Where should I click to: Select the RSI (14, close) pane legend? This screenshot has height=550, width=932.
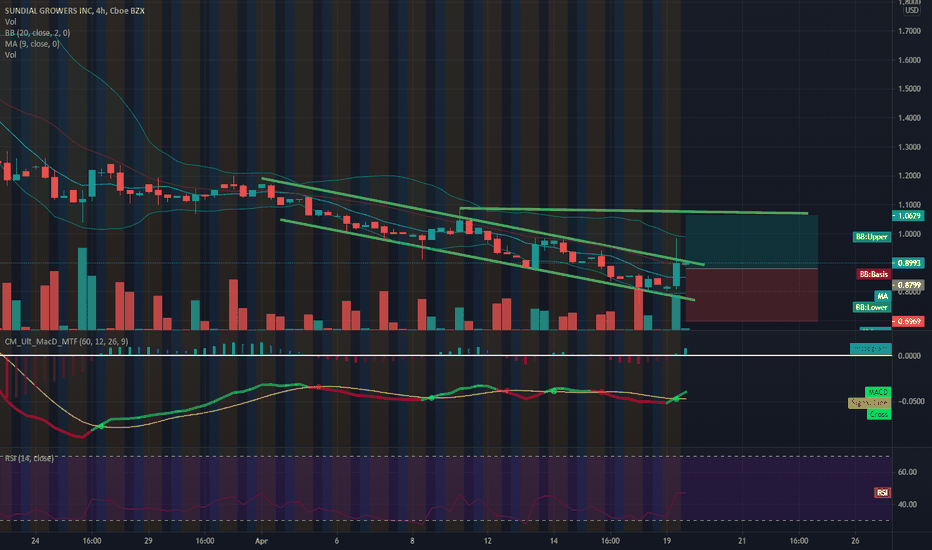29,458
